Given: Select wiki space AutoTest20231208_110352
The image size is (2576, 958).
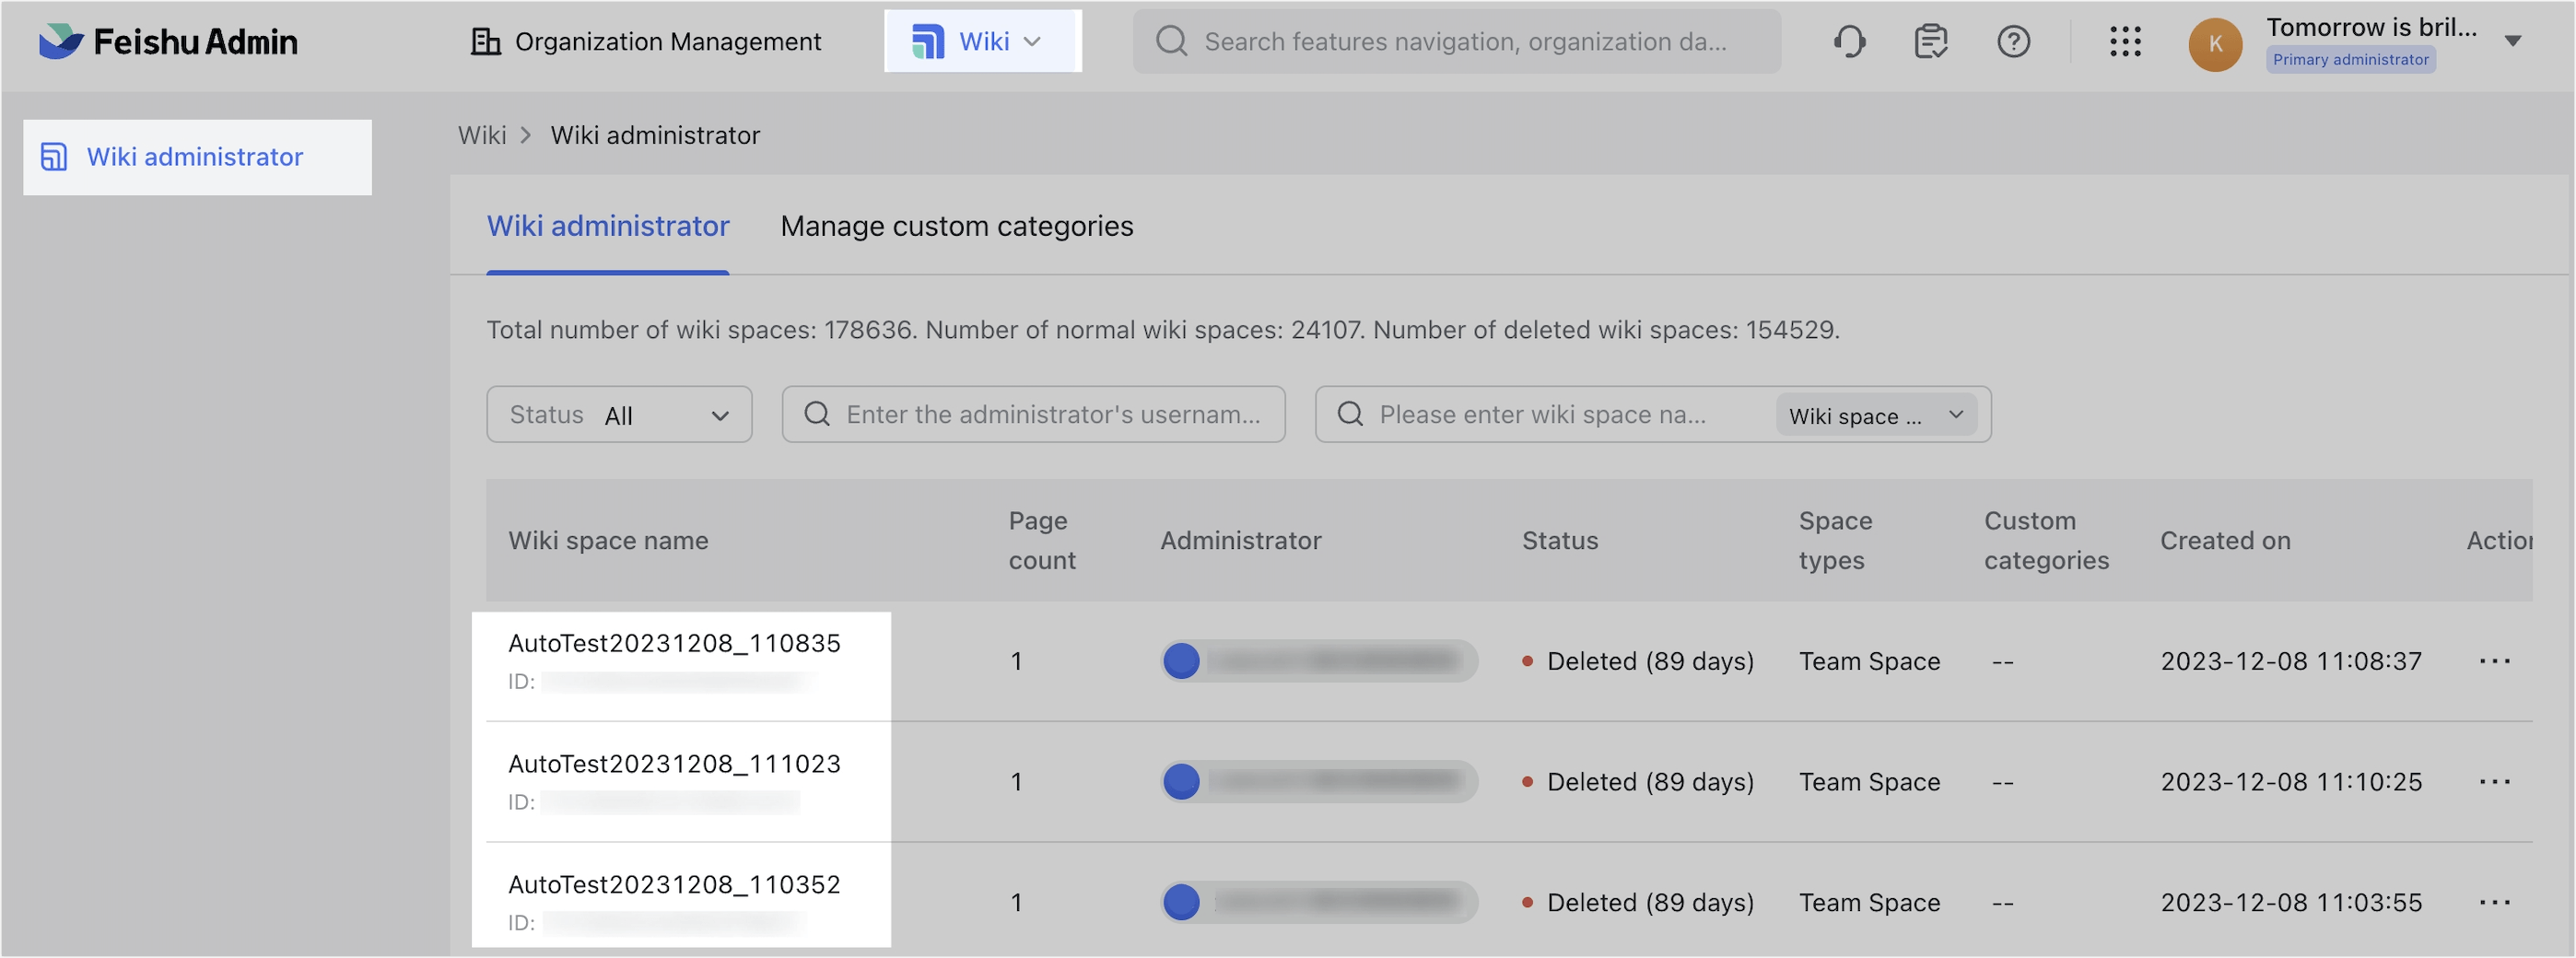Looking at the screenshot, I should [674, 885].
